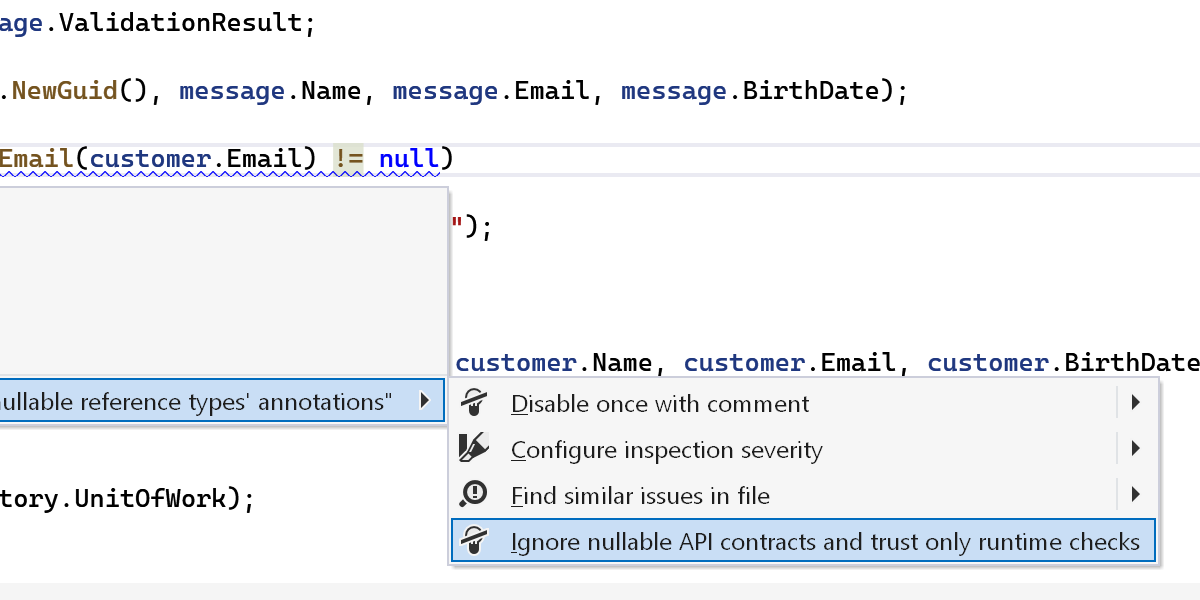The image size is (1200, 600).
Task: Expand the Configure inspection severity submenu arrow
Action: point(1135,449)
